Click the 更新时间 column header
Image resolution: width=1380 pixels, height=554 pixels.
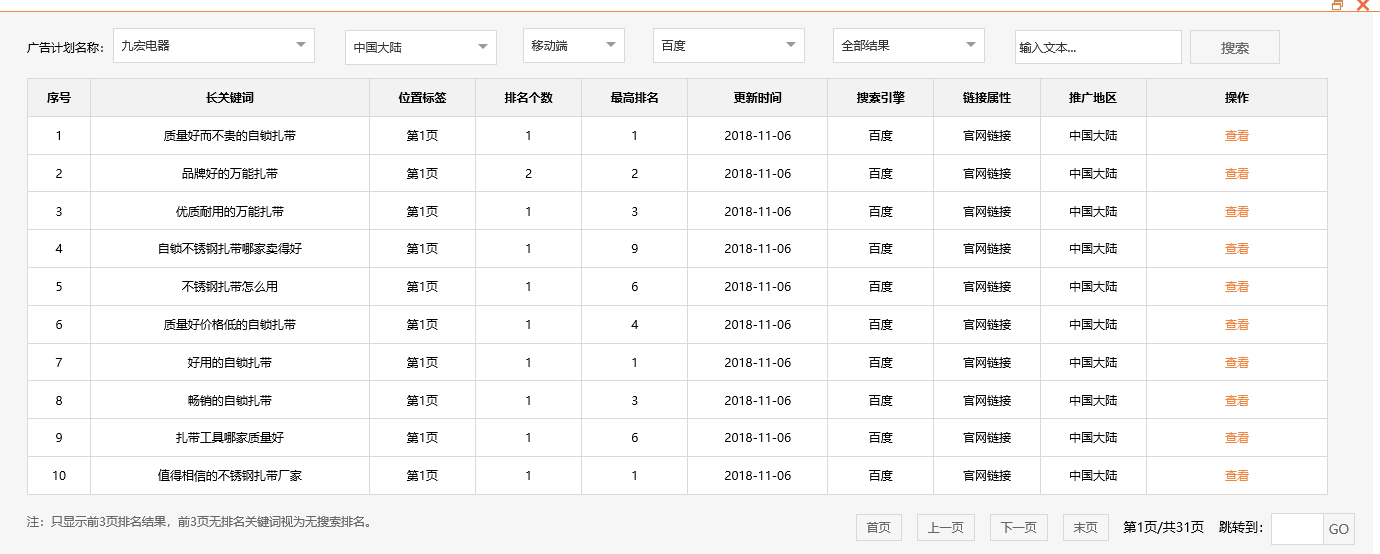pyautogui.click(x=757, y=98)
